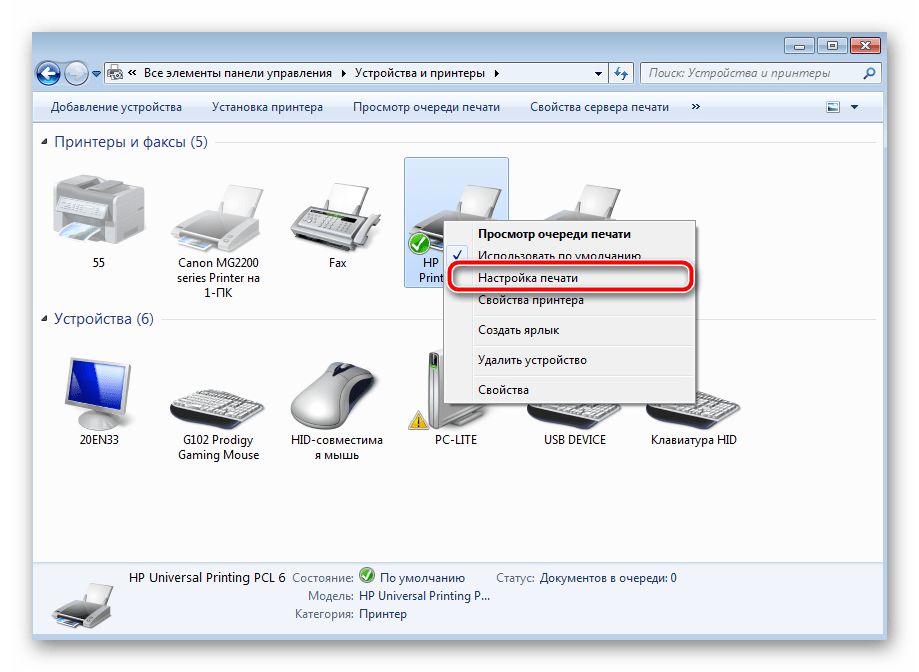
Task: Choose 'Удалить устройство' from the context menu
Action: (531, 360)
